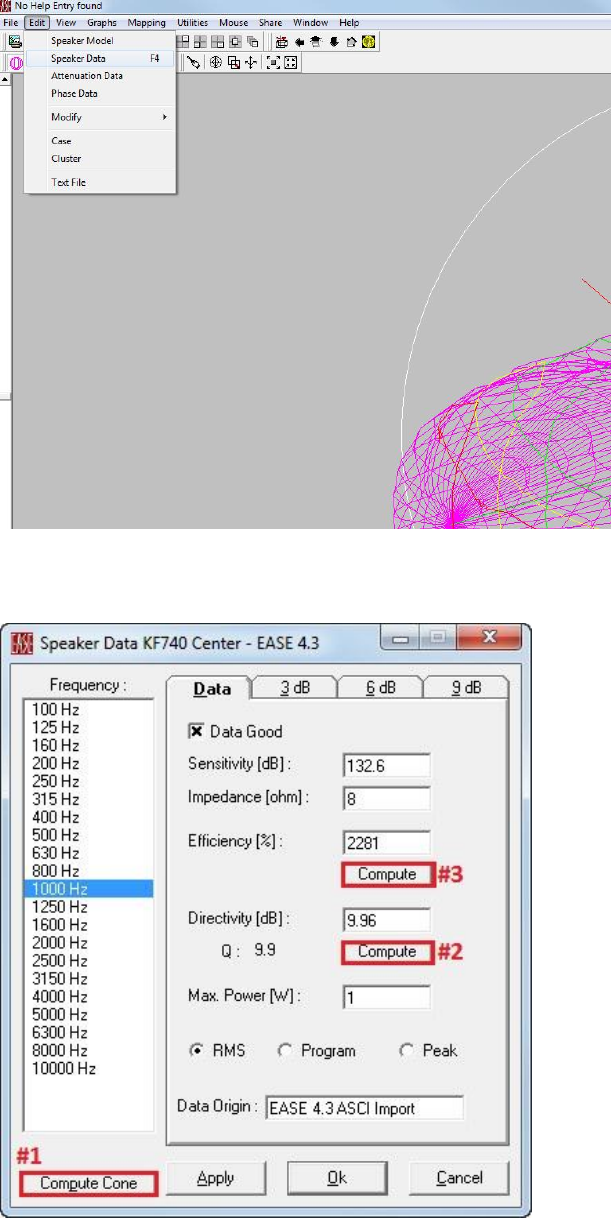
Task: Open the Window menu
Action: tap(310, 22)
